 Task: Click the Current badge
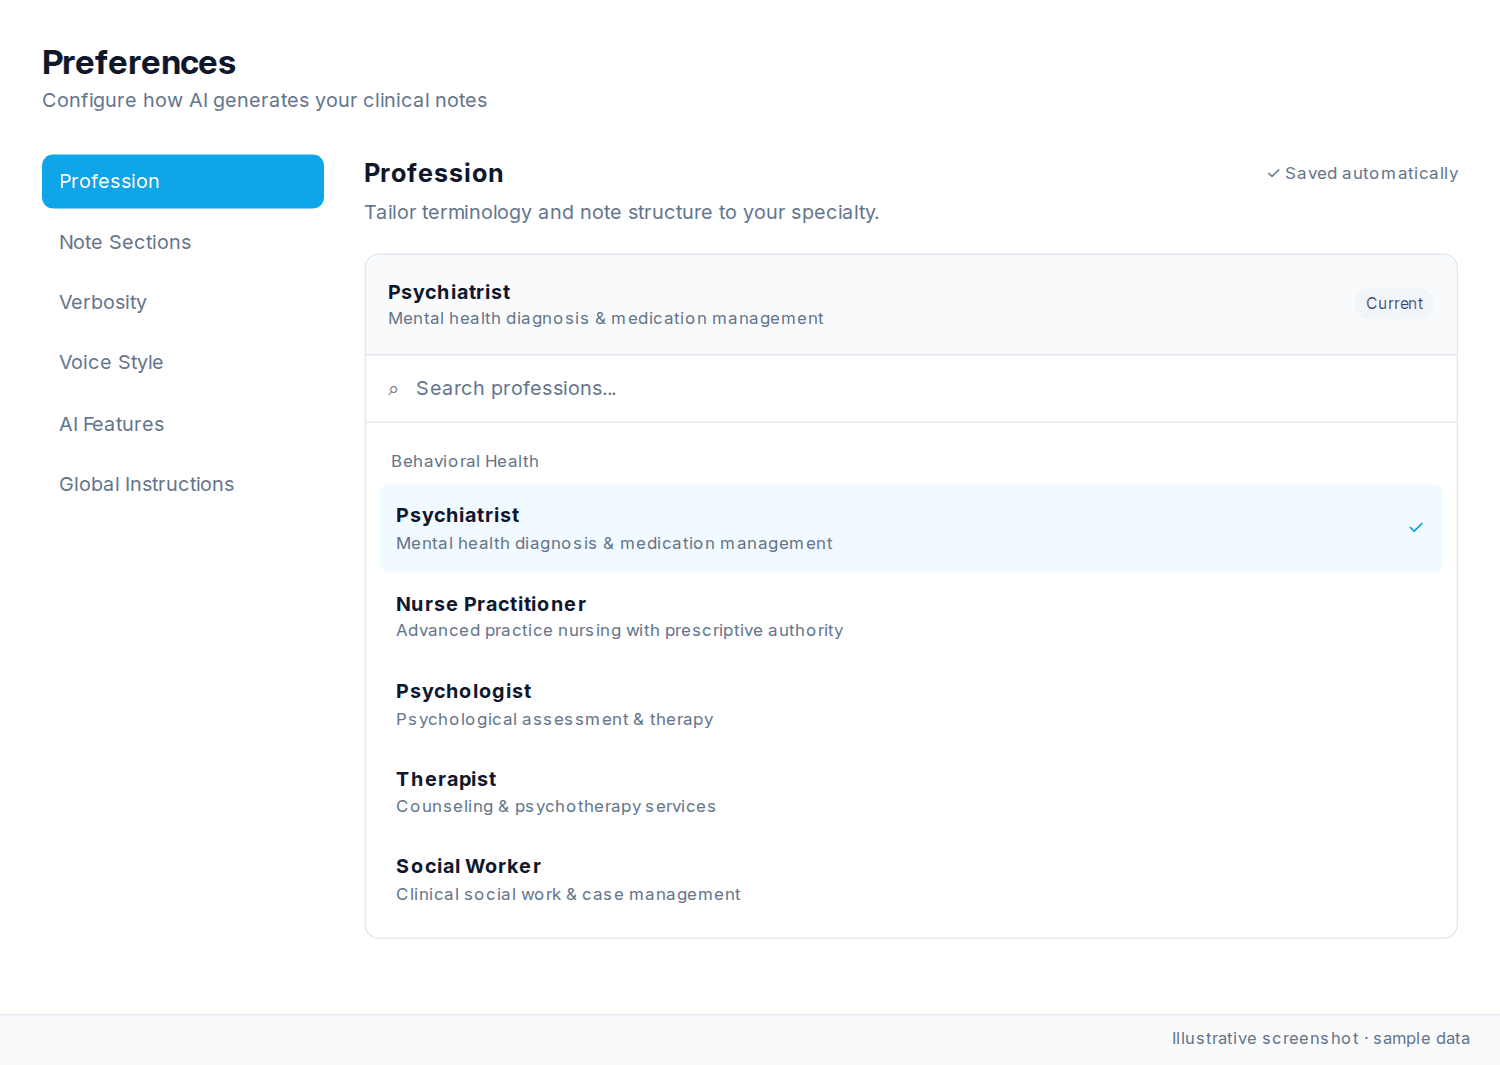coord(1394,304)
